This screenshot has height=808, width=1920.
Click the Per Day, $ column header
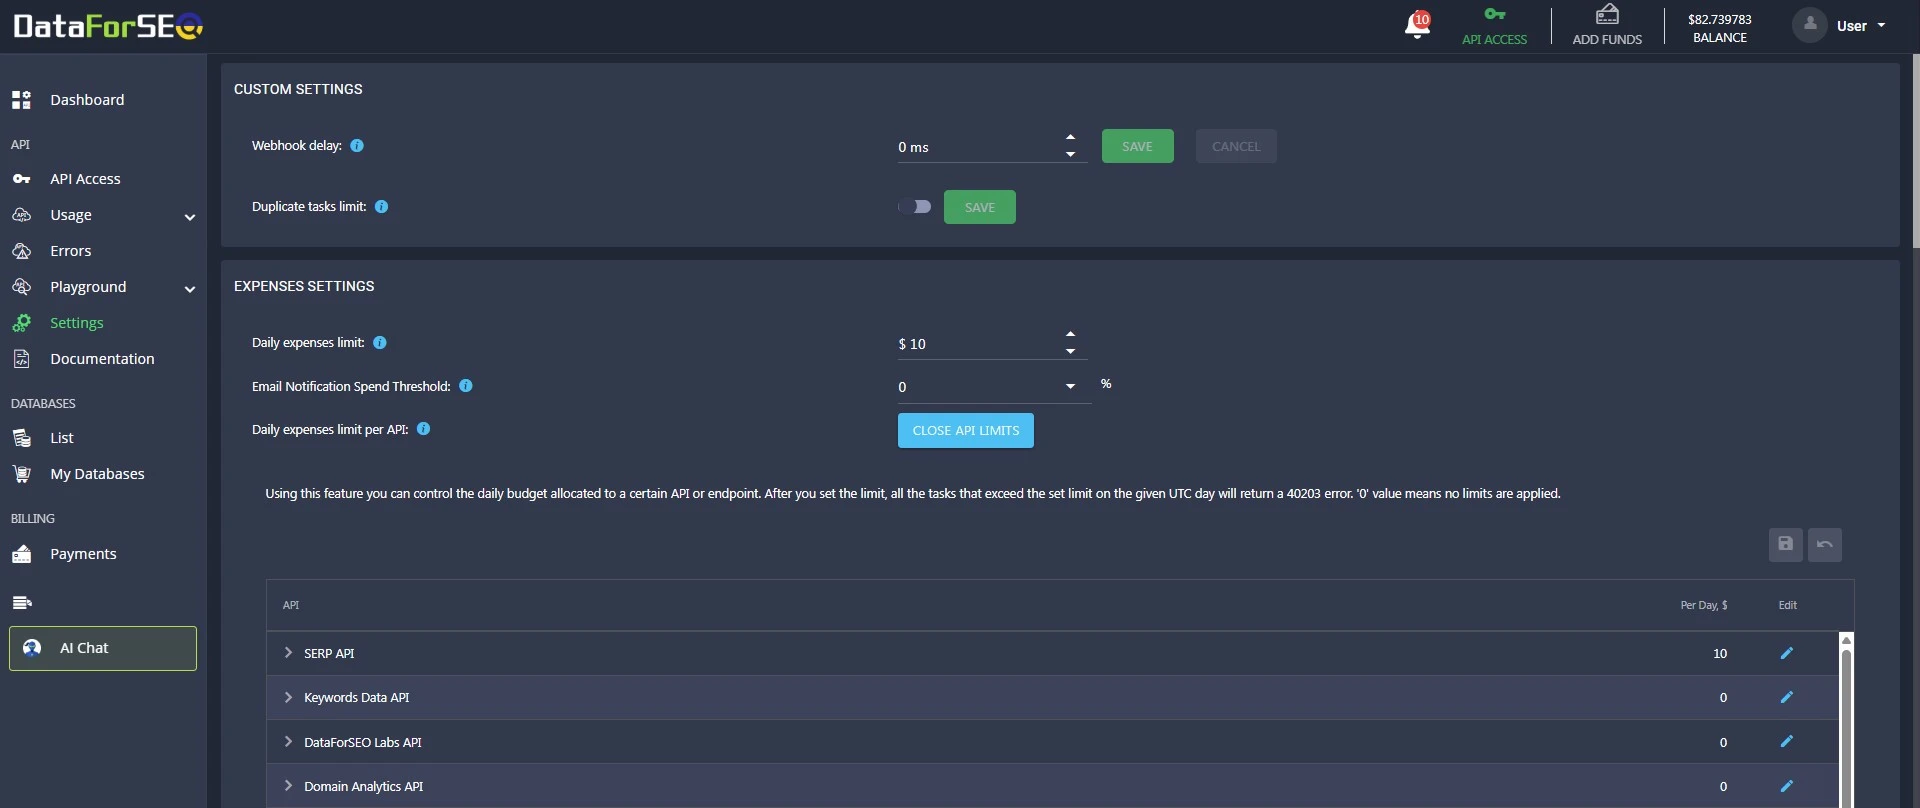pos(1704,605)
